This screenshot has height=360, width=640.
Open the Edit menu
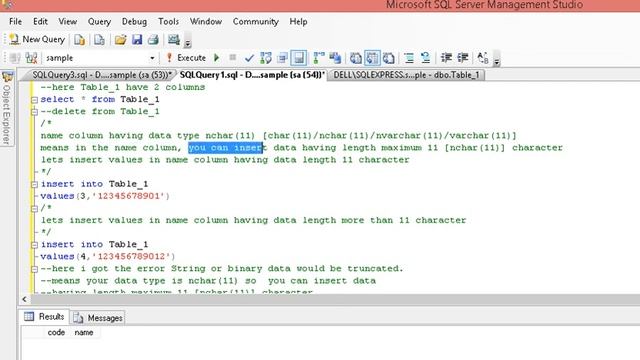40,22
